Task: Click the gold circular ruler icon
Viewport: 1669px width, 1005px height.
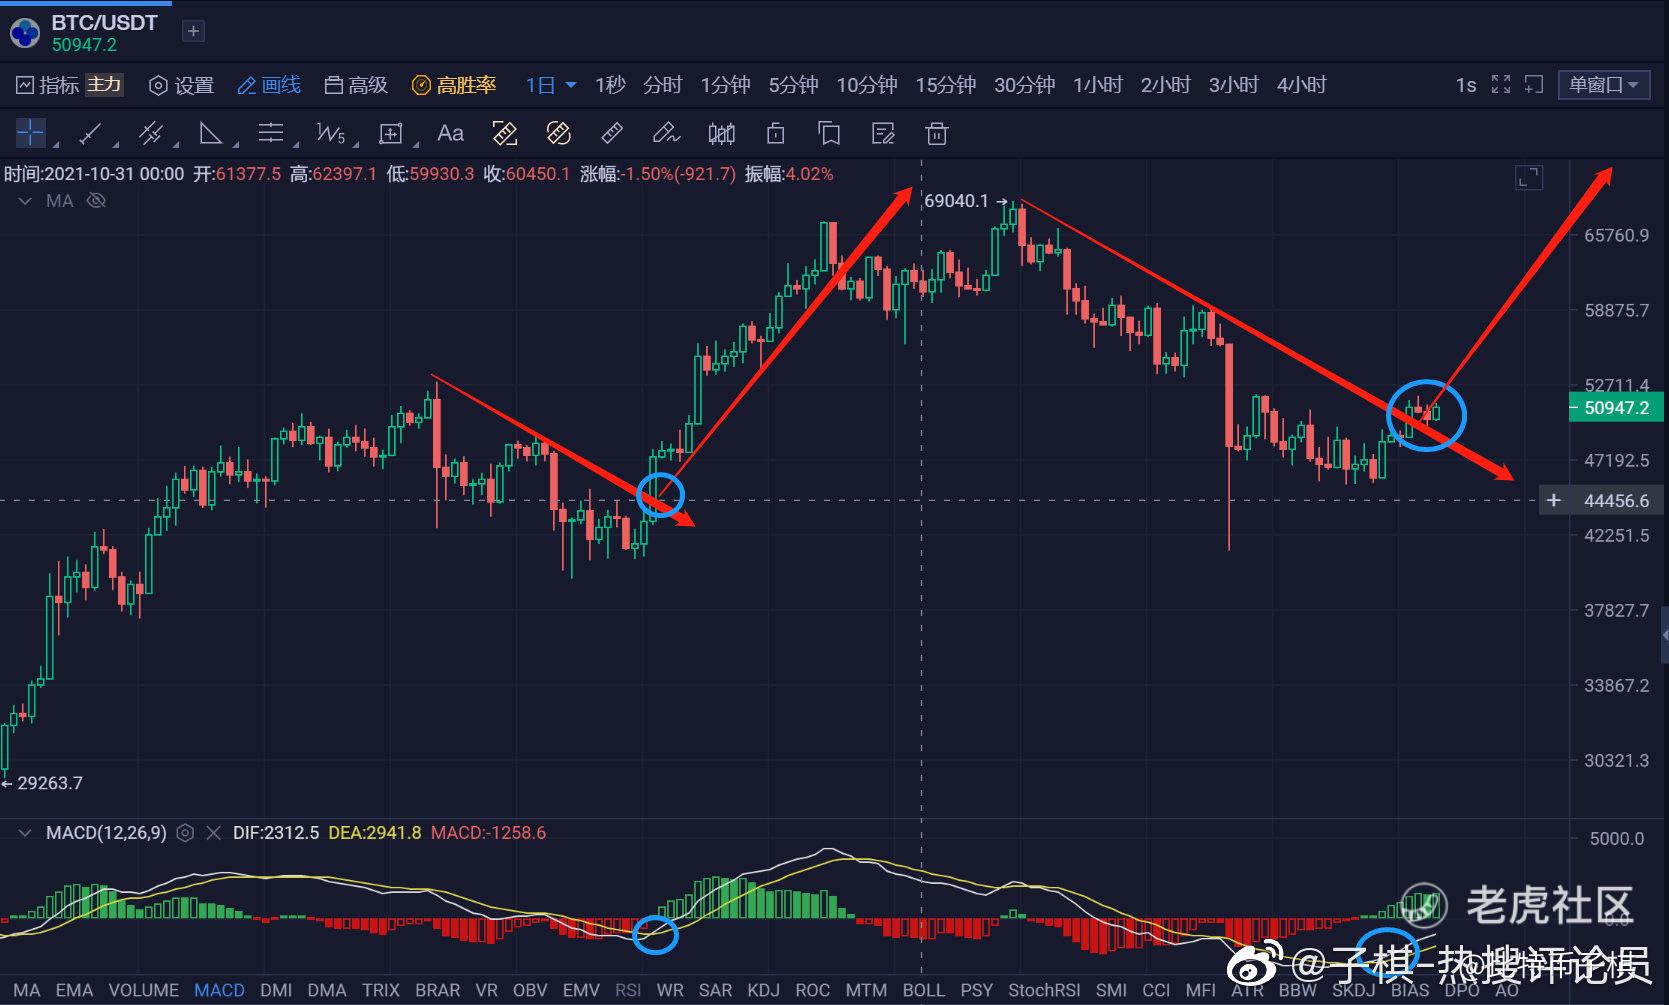Action: tap(558, 133)
